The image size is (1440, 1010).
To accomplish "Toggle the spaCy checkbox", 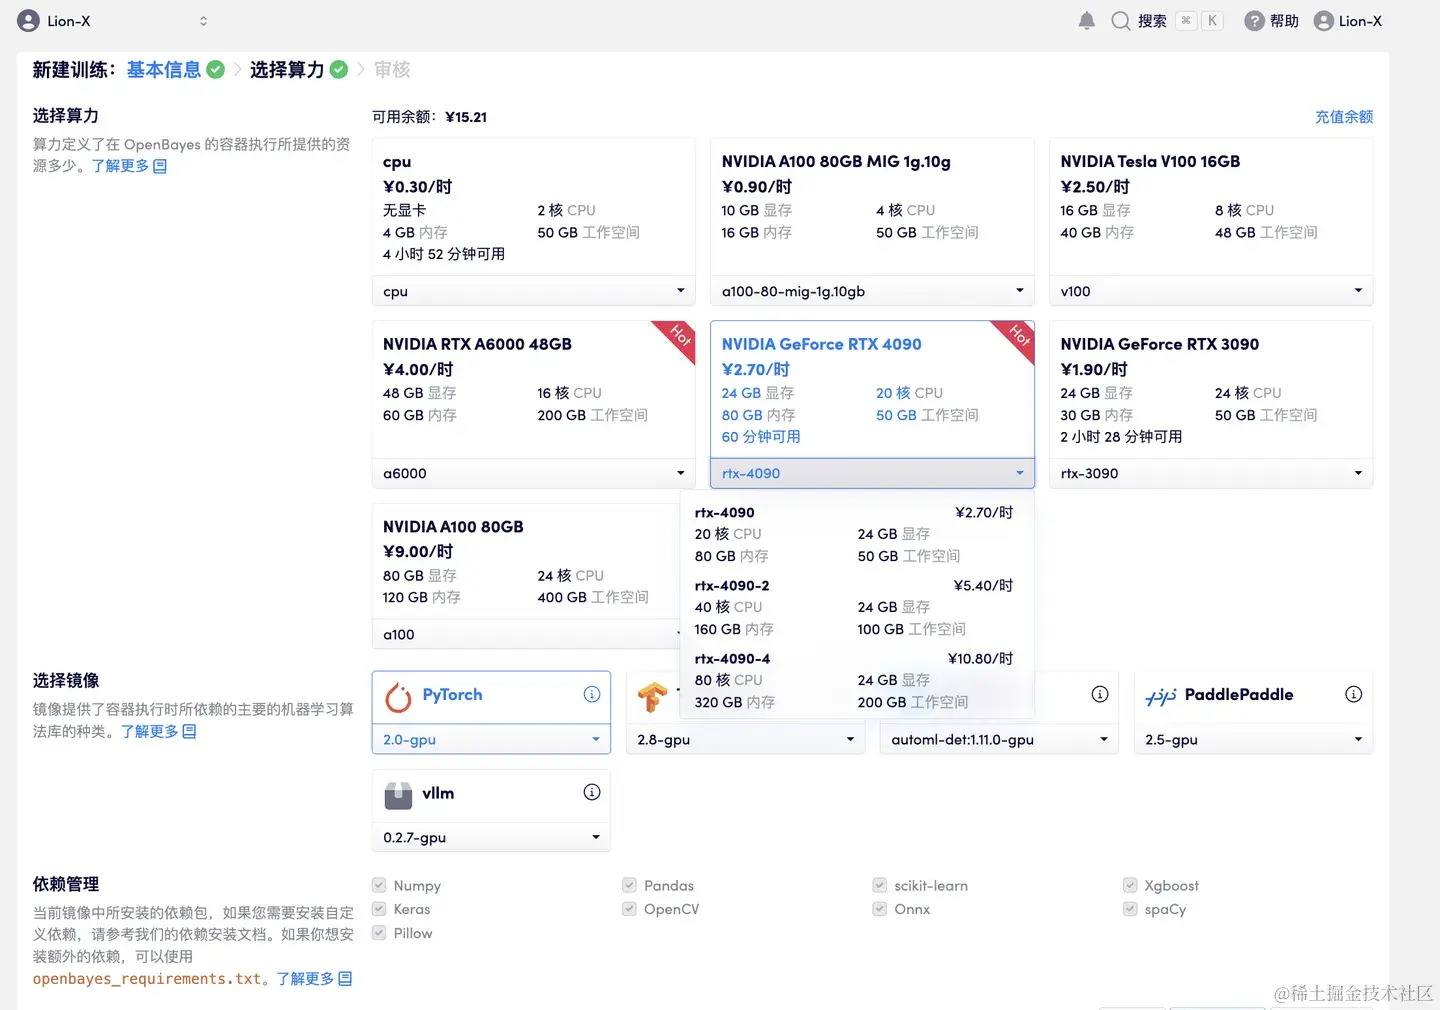I will (x=1129, y=909).
